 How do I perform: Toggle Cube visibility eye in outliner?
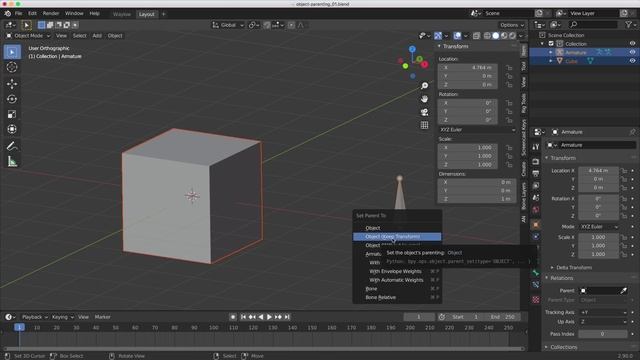pos(632,61)
